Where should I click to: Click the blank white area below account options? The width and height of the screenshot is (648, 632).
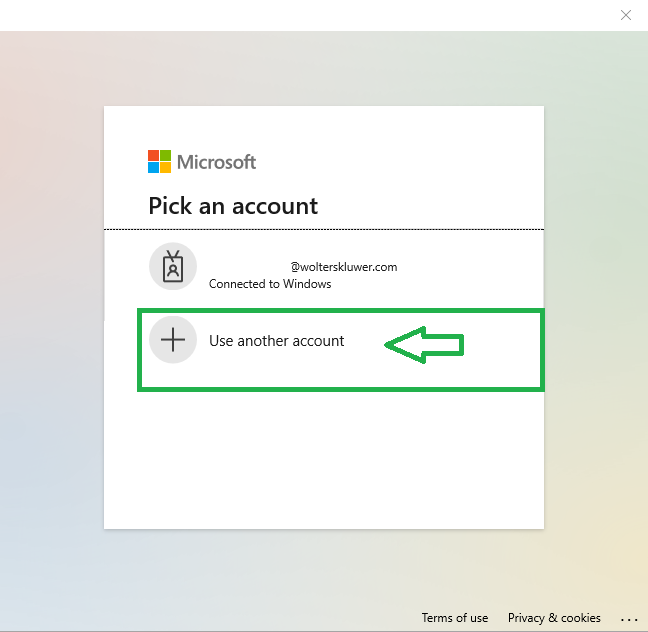coord(324,460)
